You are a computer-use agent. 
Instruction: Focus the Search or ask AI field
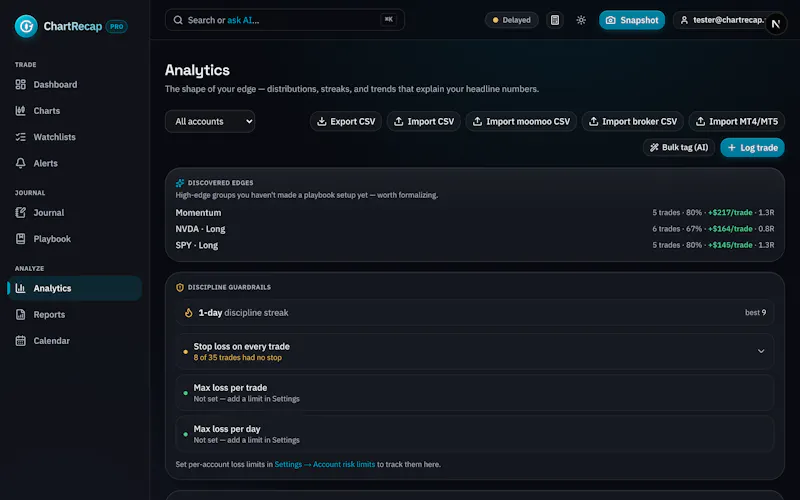(x=285, y=20)
